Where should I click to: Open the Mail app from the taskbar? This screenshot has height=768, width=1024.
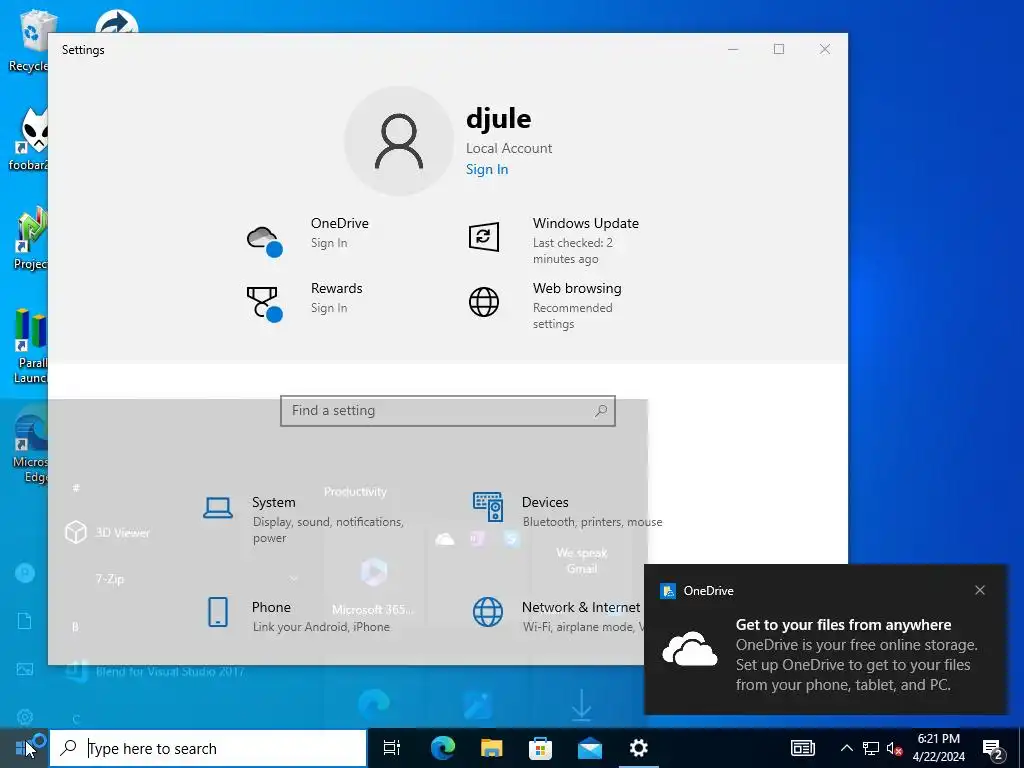point(590,748)
